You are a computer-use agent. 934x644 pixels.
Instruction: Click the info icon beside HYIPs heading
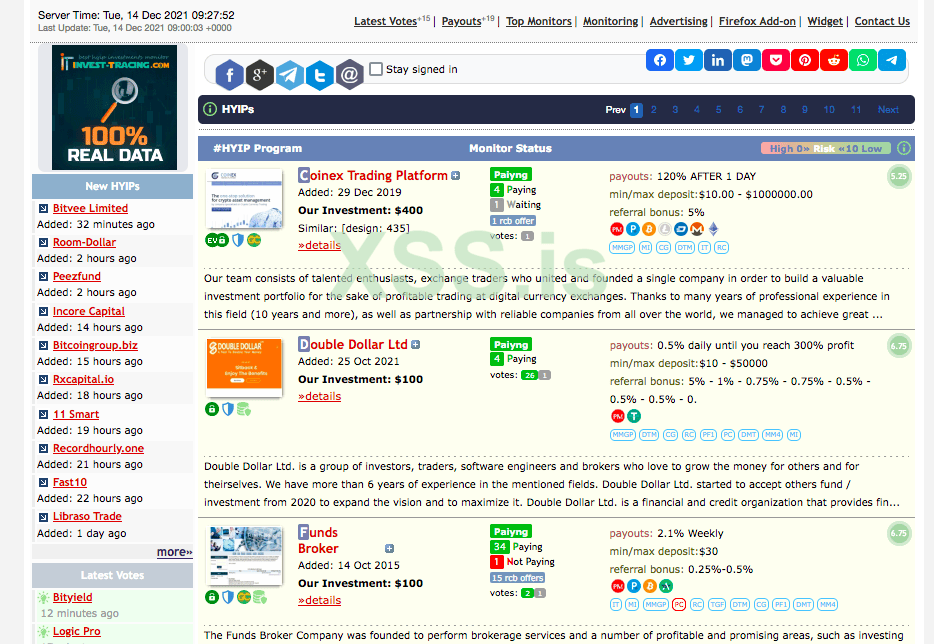[x=210, y=109]
